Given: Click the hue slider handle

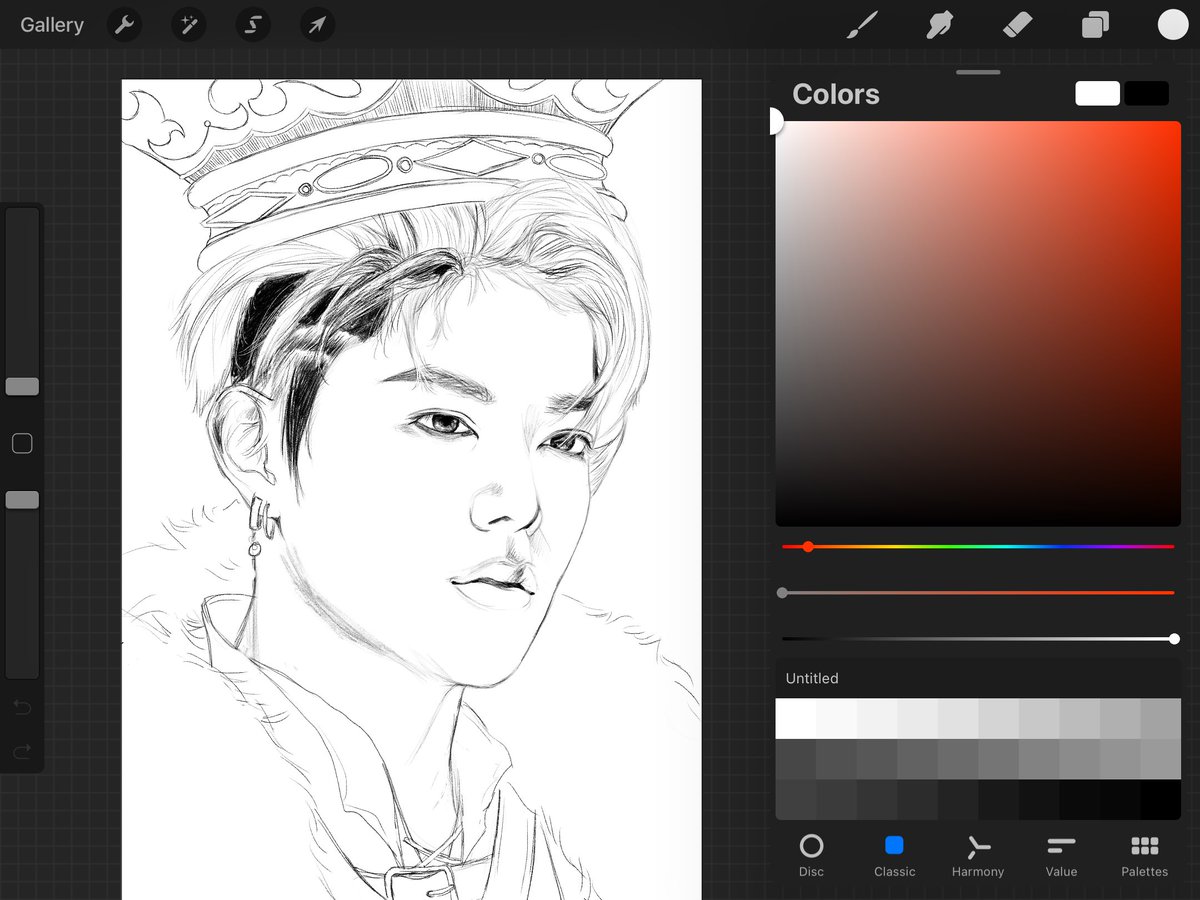Looking at the screenshot, I should coord(808,547).
